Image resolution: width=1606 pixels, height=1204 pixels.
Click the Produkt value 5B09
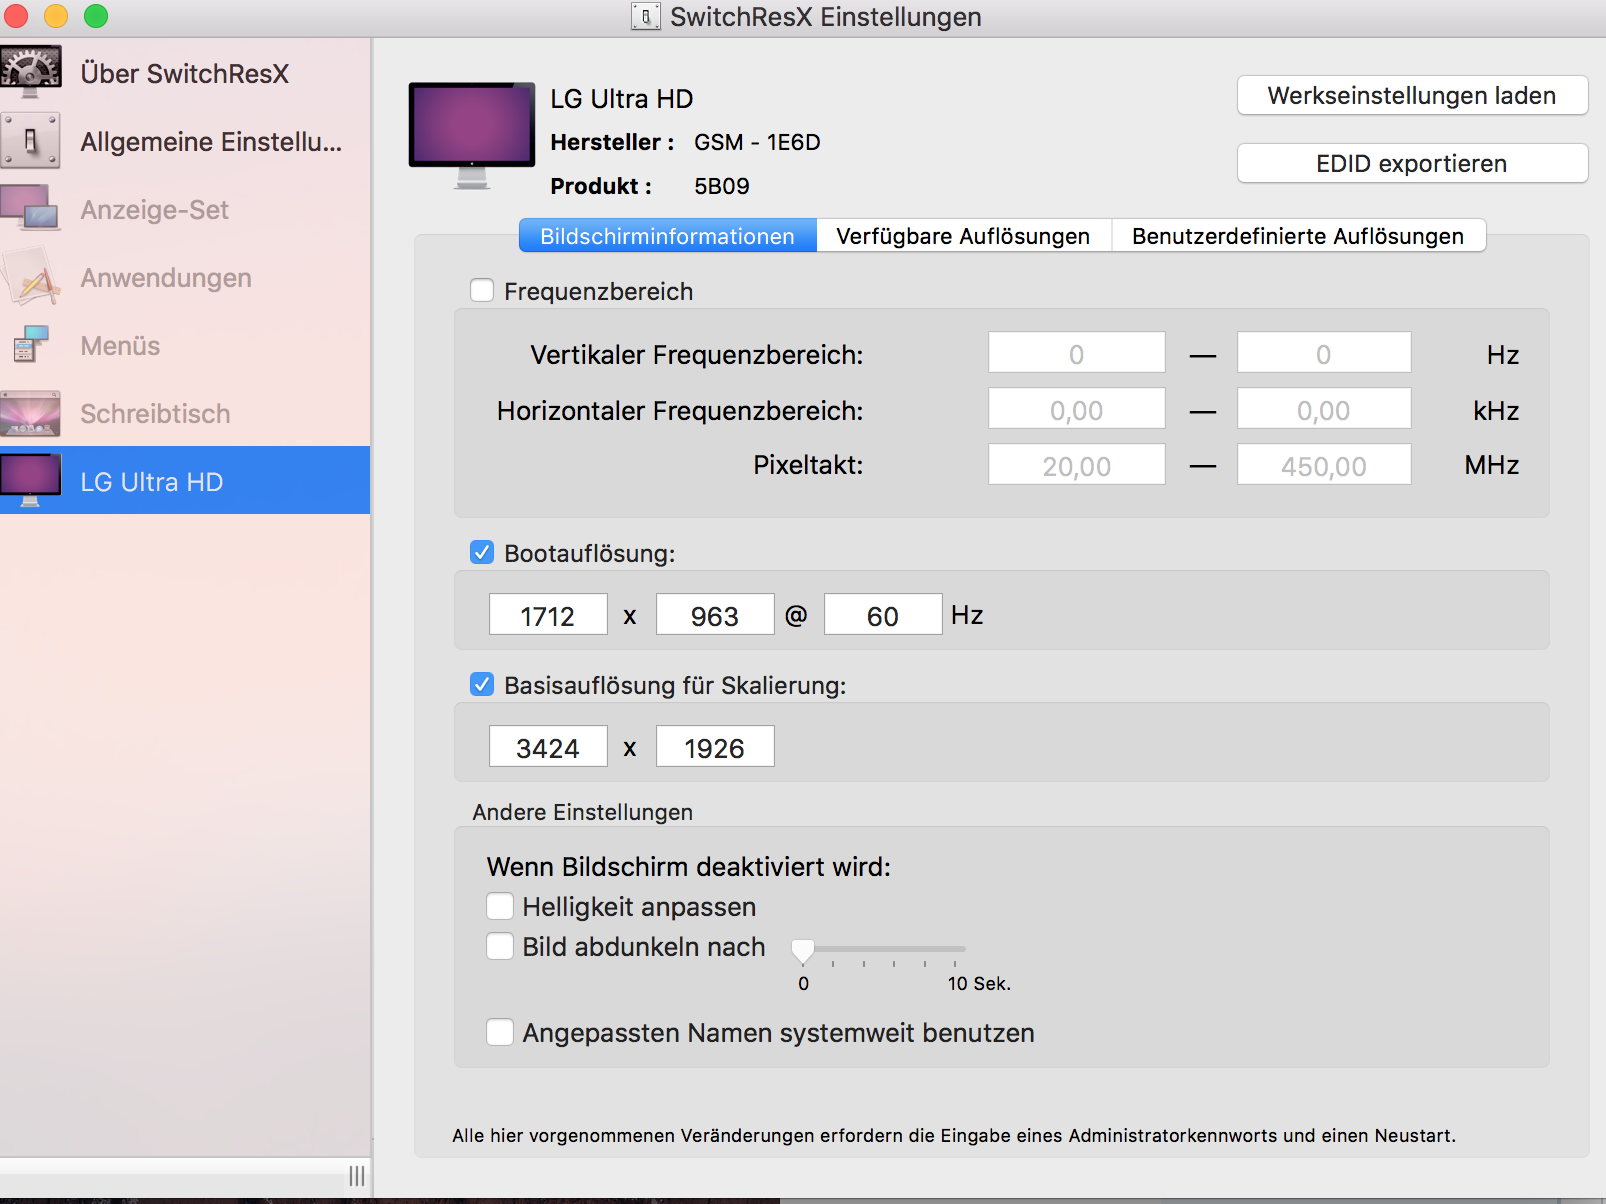[722, 186]
